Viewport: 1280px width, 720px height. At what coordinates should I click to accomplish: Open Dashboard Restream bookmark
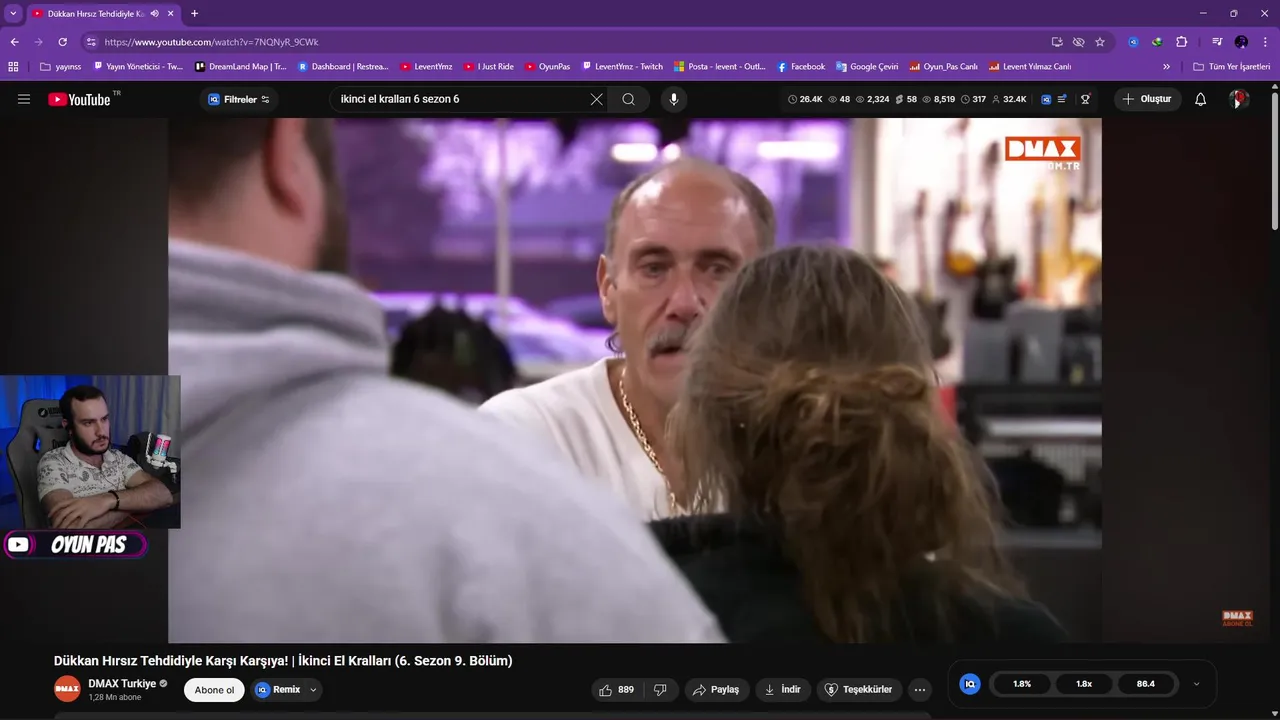point(343,67)
